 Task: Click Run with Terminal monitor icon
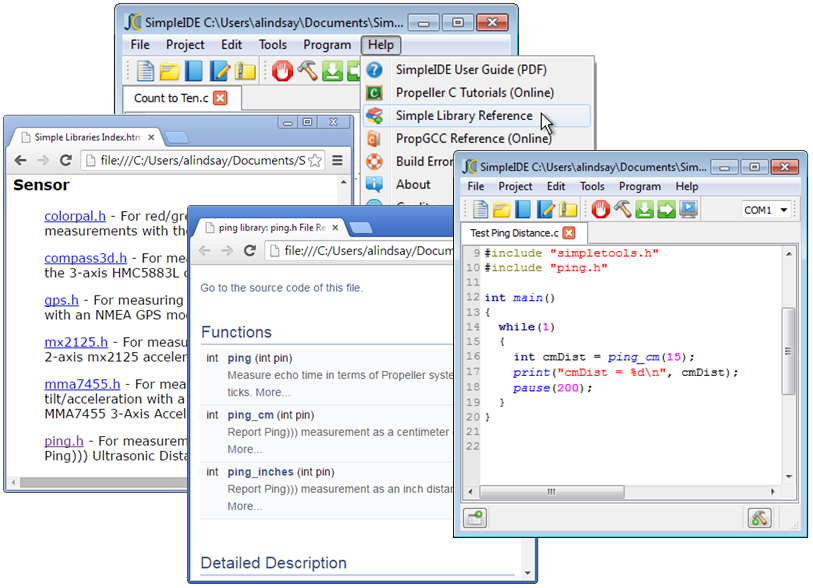(689, 209)
